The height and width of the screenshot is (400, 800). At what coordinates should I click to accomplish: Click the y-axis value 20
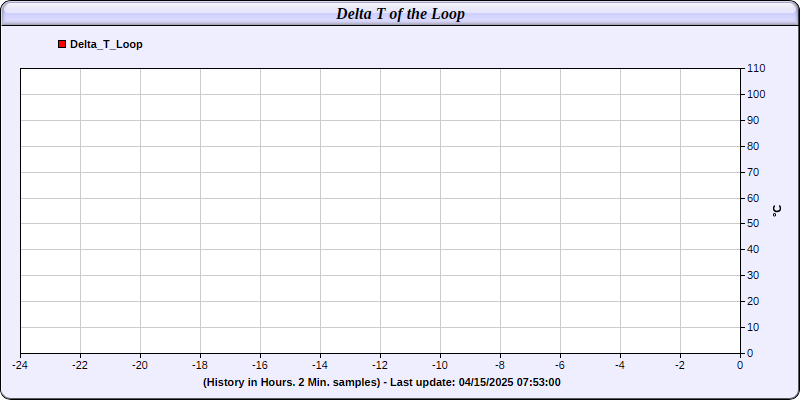tap(754, 302)
